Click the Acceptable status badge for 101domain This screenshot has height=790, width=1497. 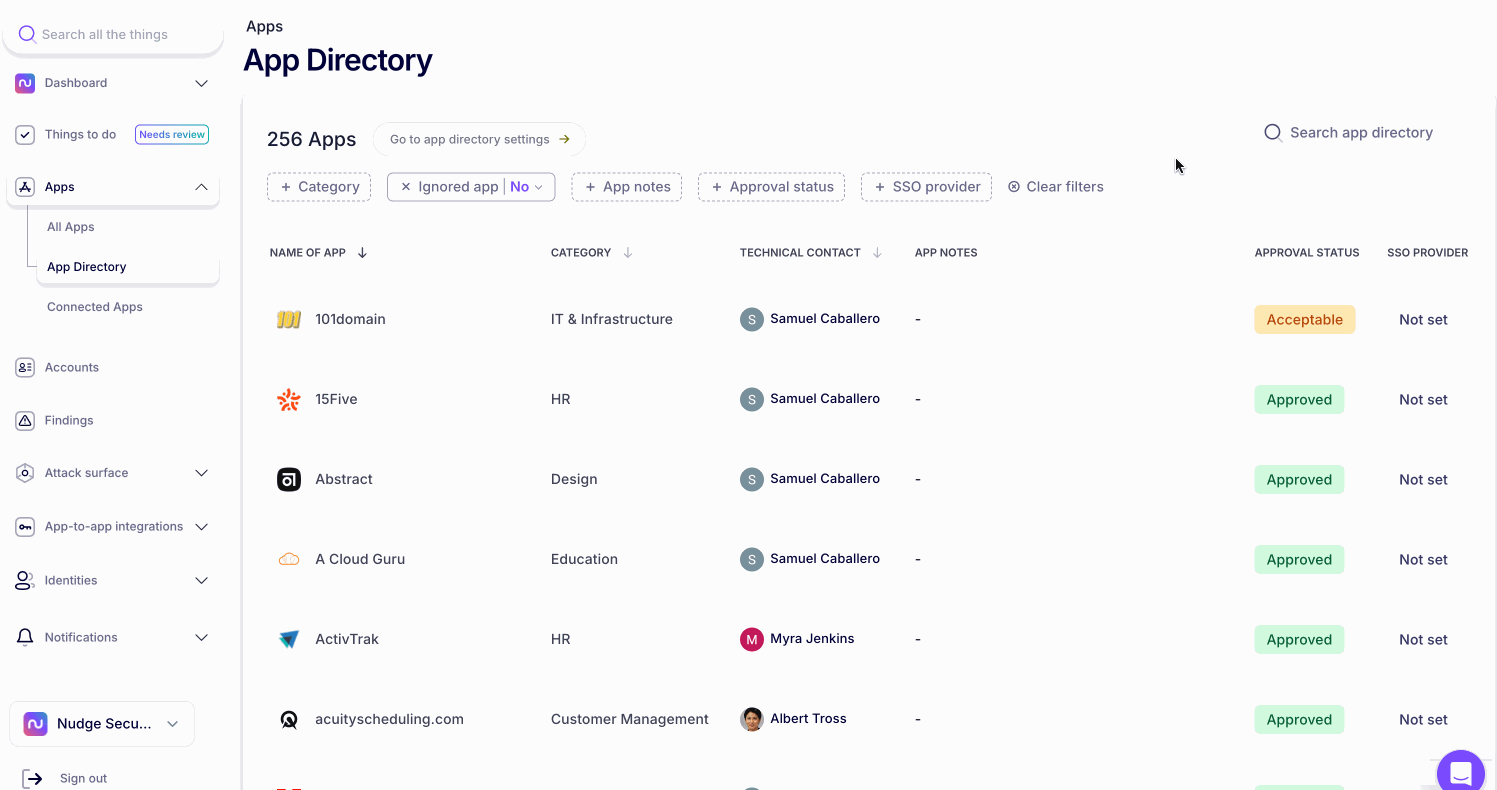pos(1304,320)
